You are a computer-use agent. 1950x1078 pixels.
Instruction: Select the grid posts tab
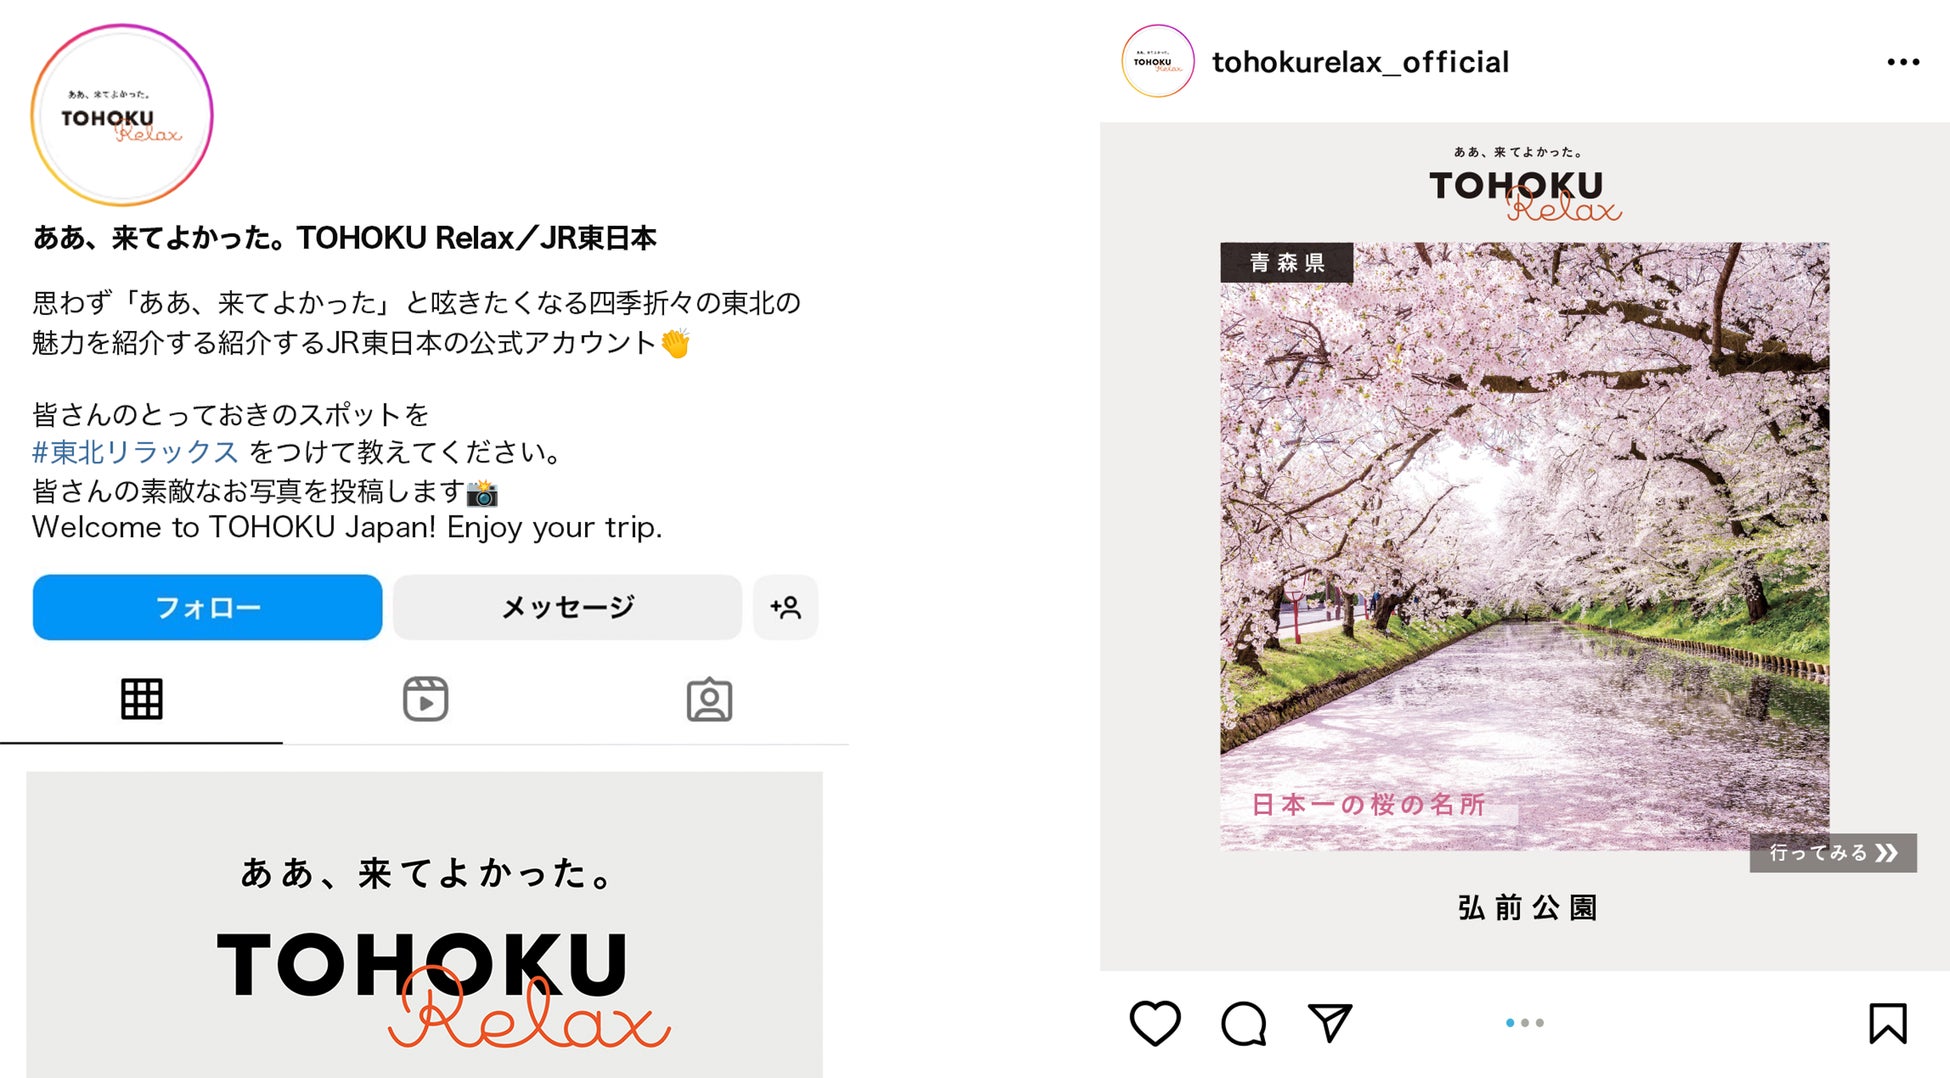coord(141,699)
